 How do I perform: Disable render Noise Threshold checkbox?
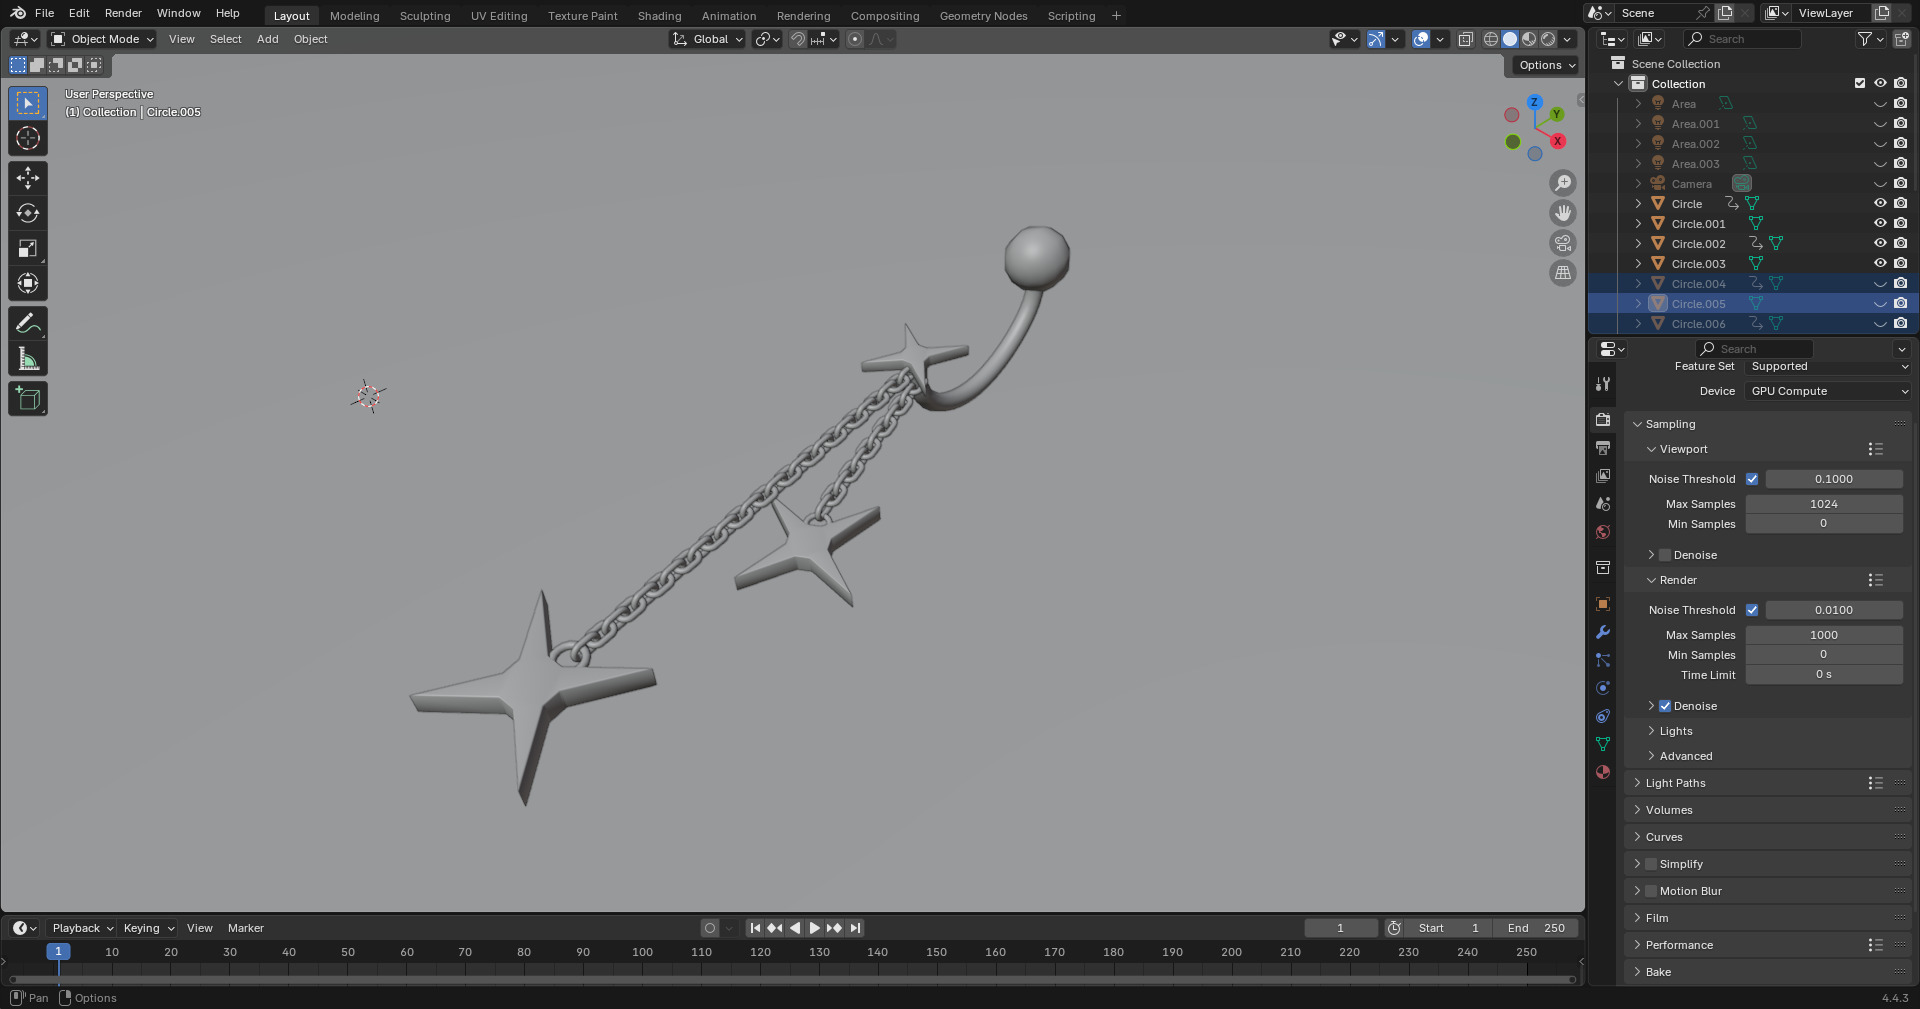[x=1752, y=610]
